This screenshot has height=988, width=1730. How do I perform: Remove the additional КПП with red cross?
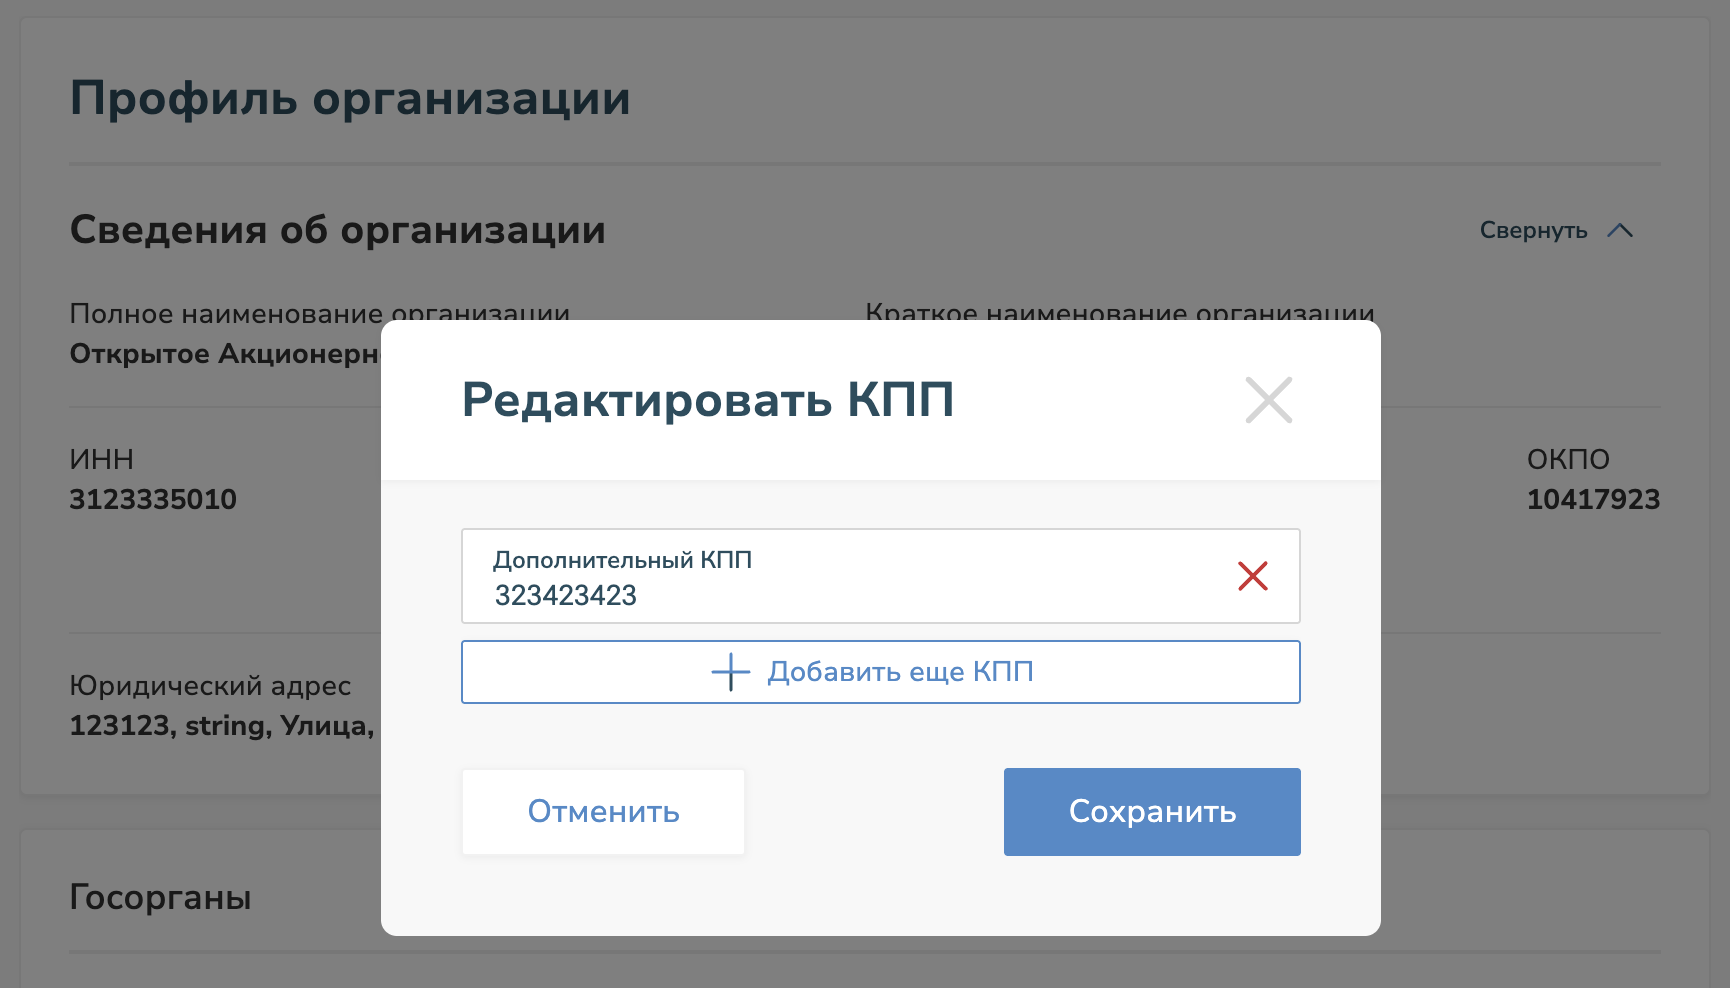point(1253,576)
